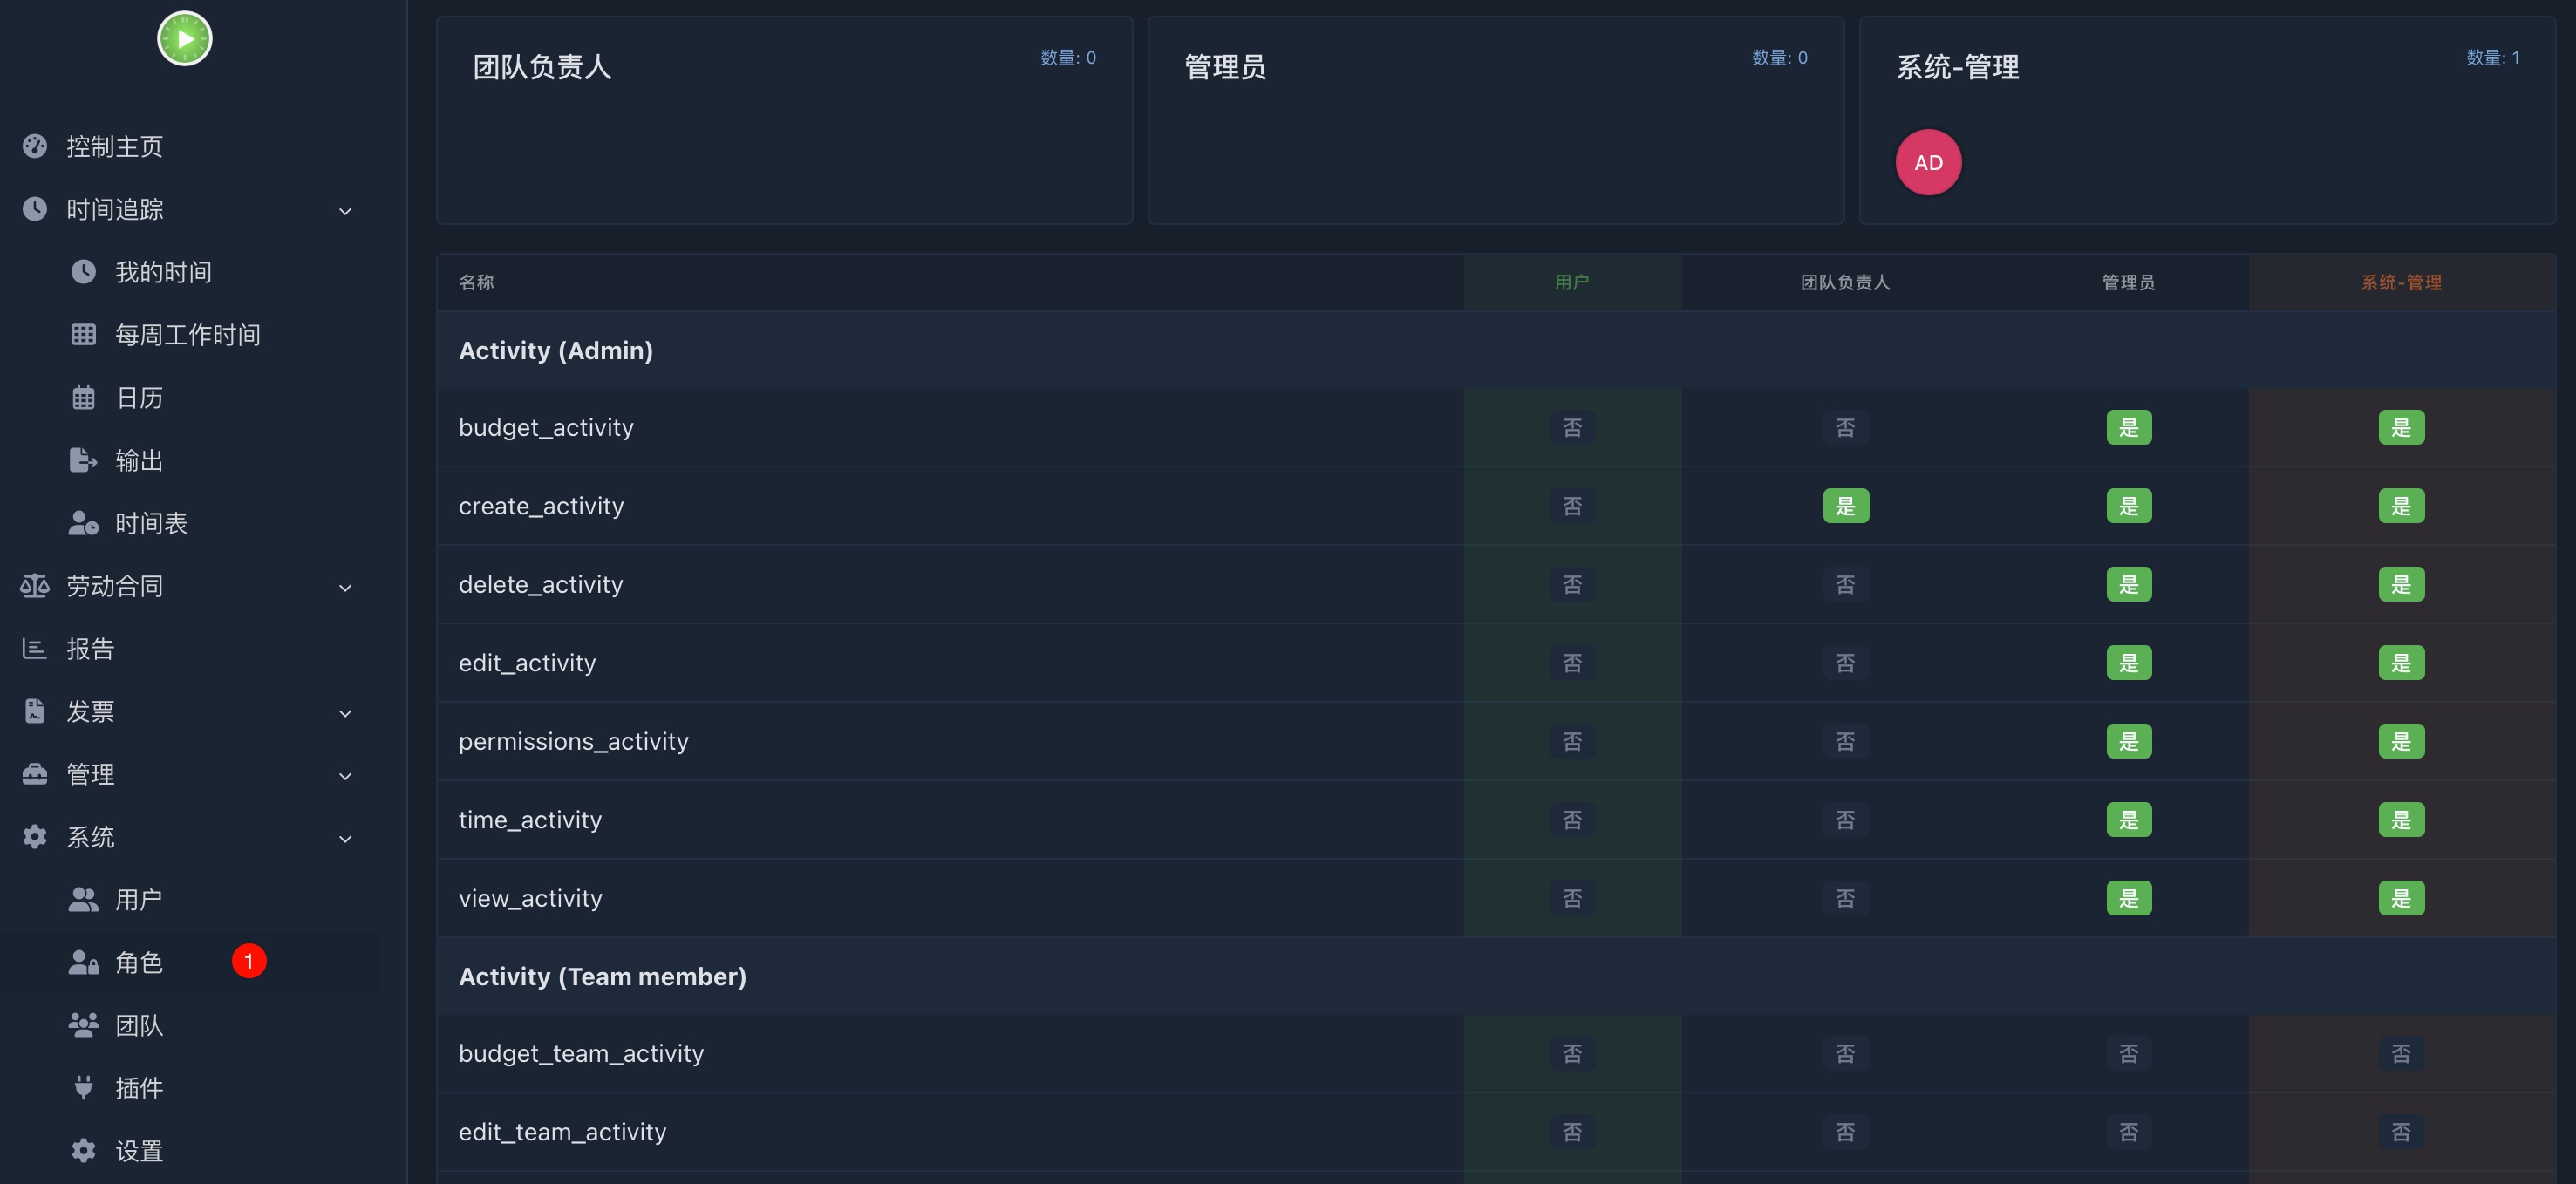Open the 团队 people icon entry

coord(83,1025)
